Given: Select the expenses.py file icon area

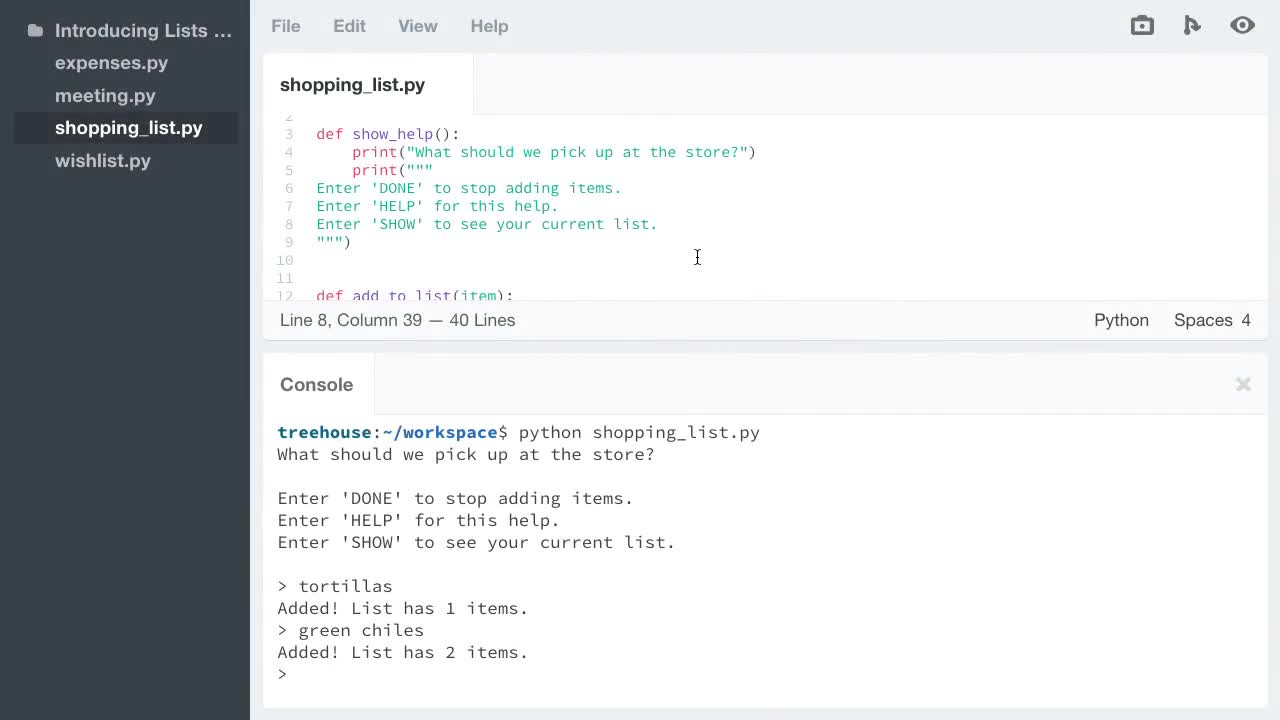Looking at the screenshot, I should (x=111, y=63).
